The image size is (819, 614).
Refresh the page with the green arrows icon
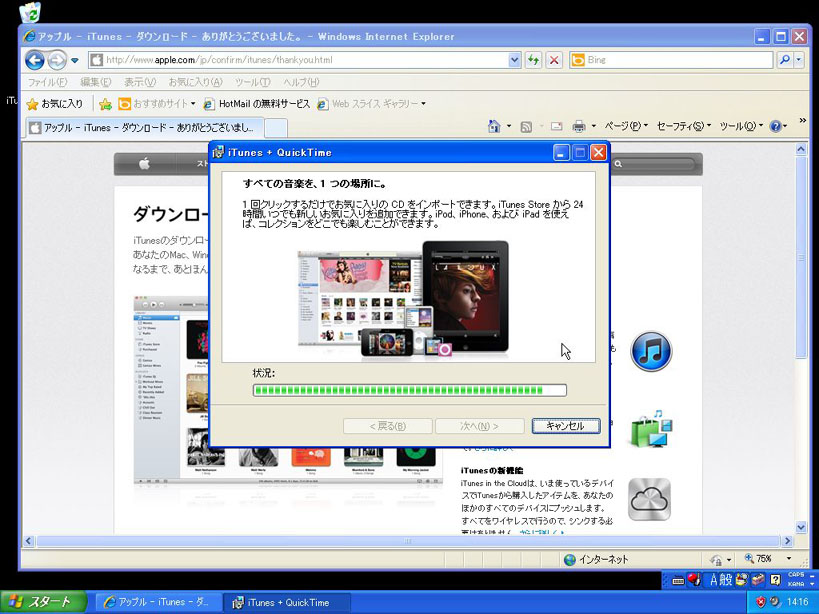tap(533, 60)
